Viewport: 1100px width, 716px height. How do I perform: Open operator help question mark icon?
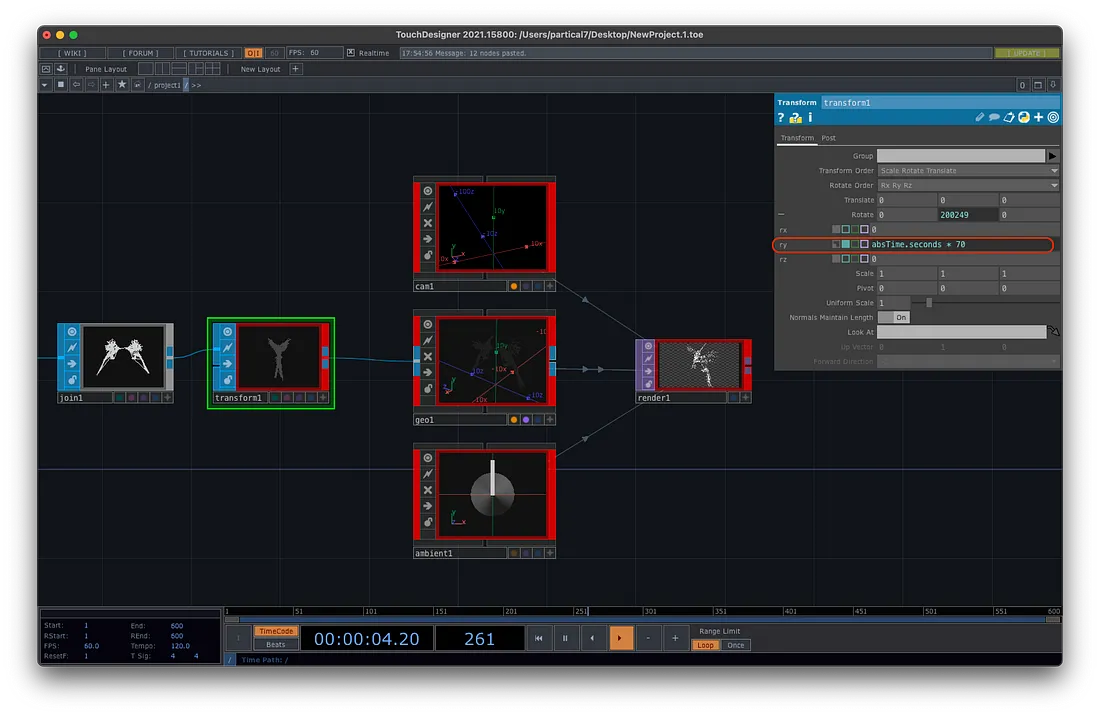point(781,118)
